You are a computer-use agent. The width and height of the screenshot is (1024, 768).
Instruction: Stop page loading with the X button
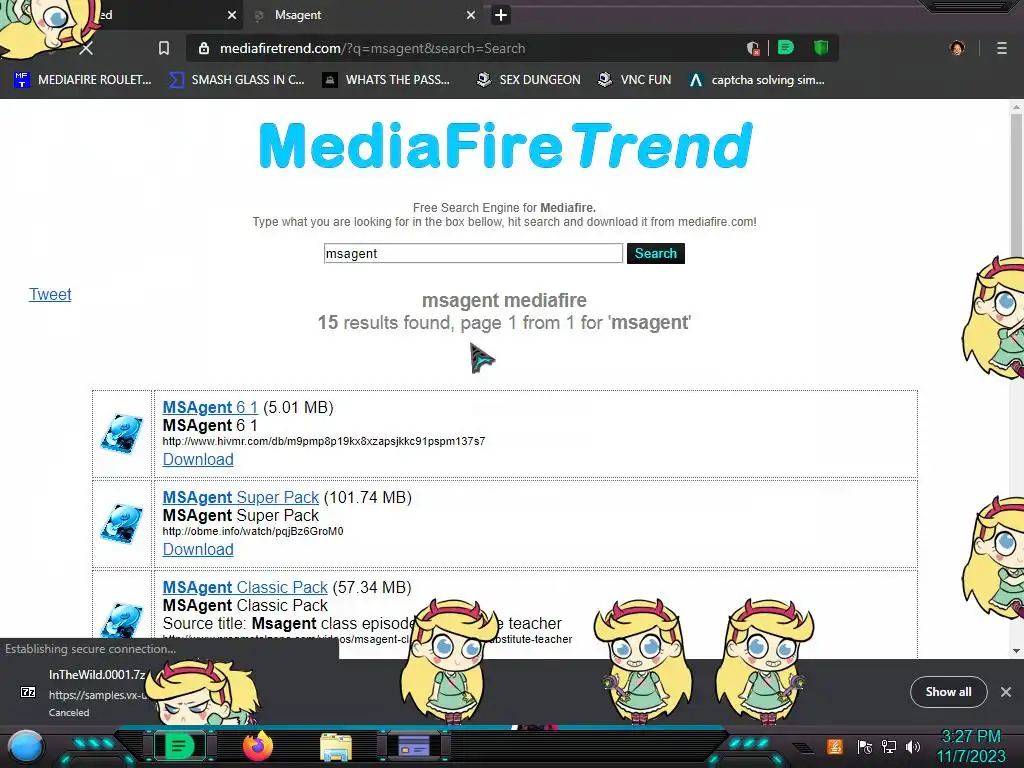(86, 48)
